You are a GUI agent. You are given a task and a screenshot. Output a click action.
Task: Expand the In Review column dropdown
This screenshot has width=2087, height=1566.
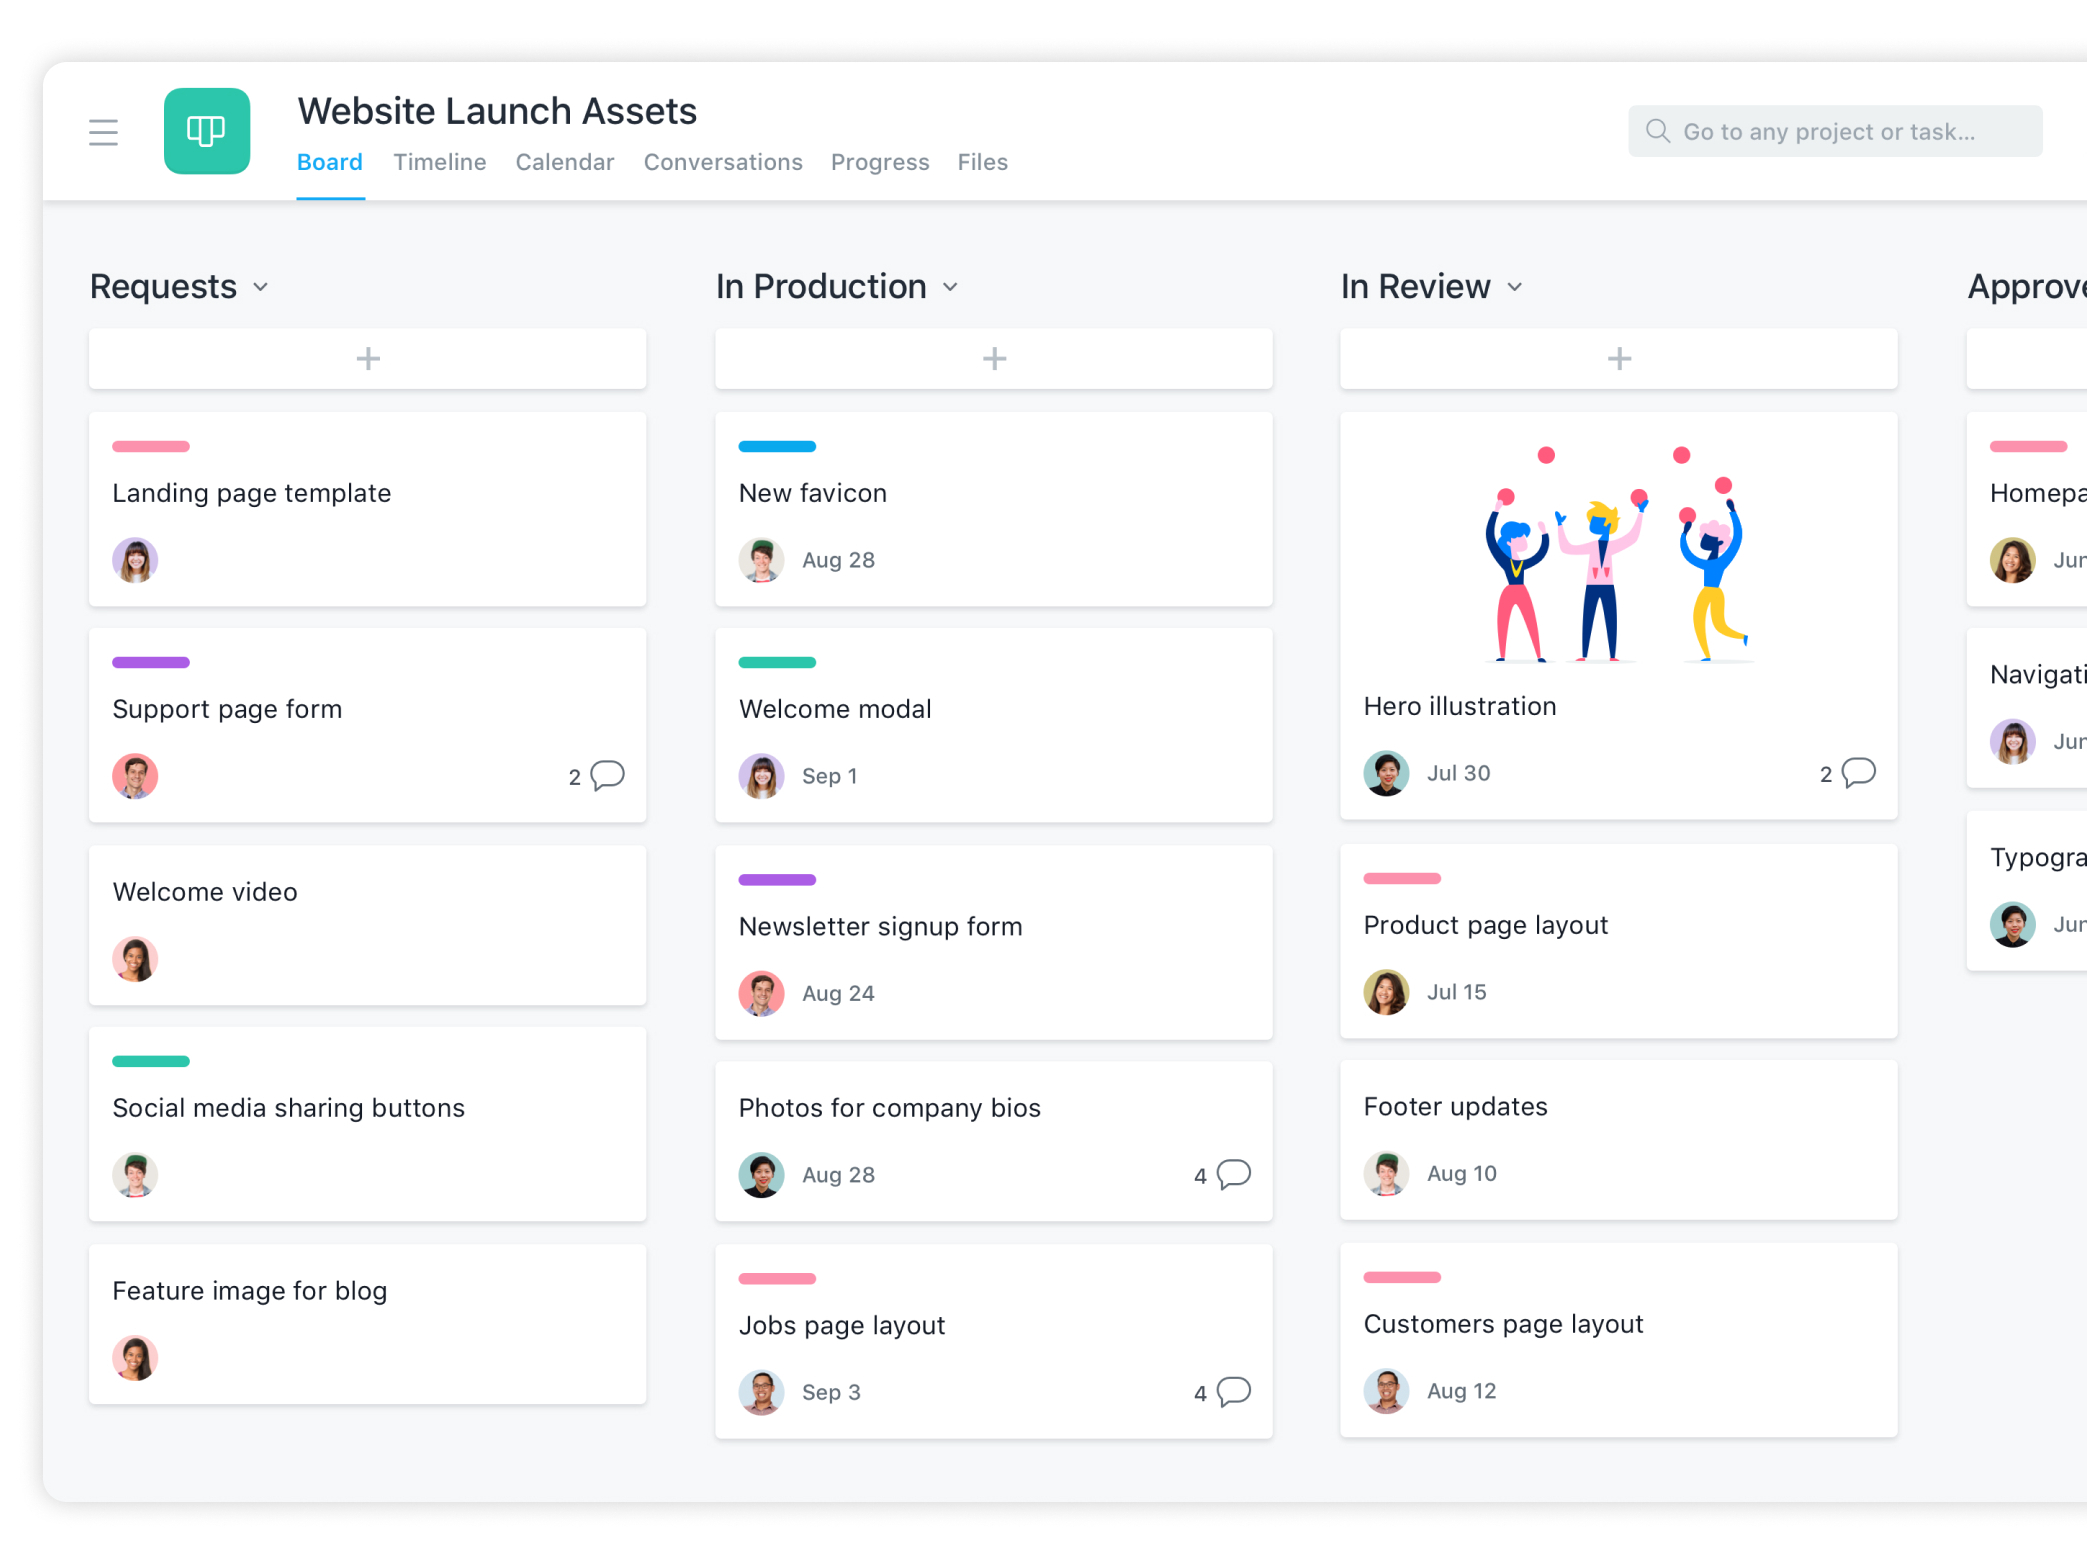[1513, 288]
